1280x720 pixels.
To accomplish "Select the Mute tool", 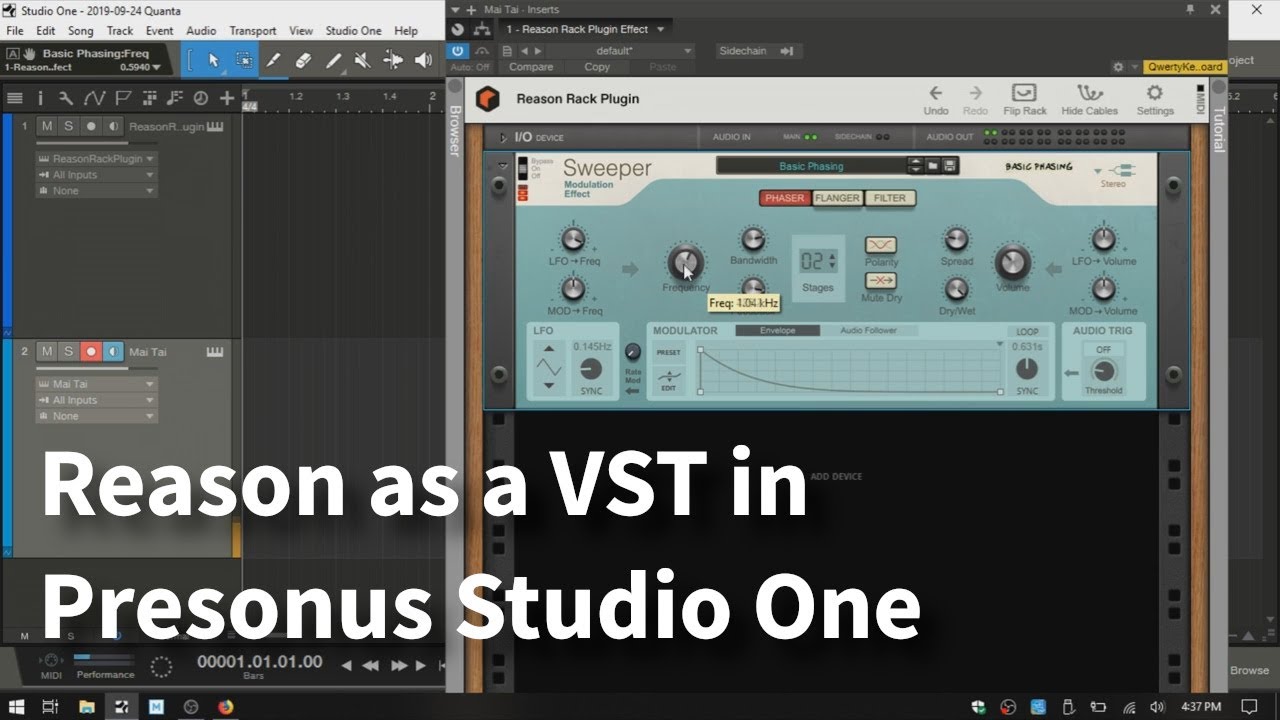I will [x=363, y=60].
